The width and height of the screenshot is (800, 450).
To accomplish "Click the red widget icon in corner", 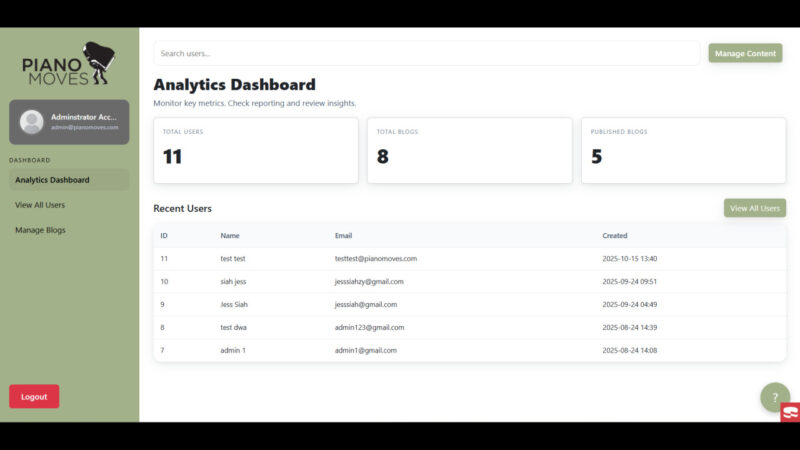I will (x=790, y=412).
